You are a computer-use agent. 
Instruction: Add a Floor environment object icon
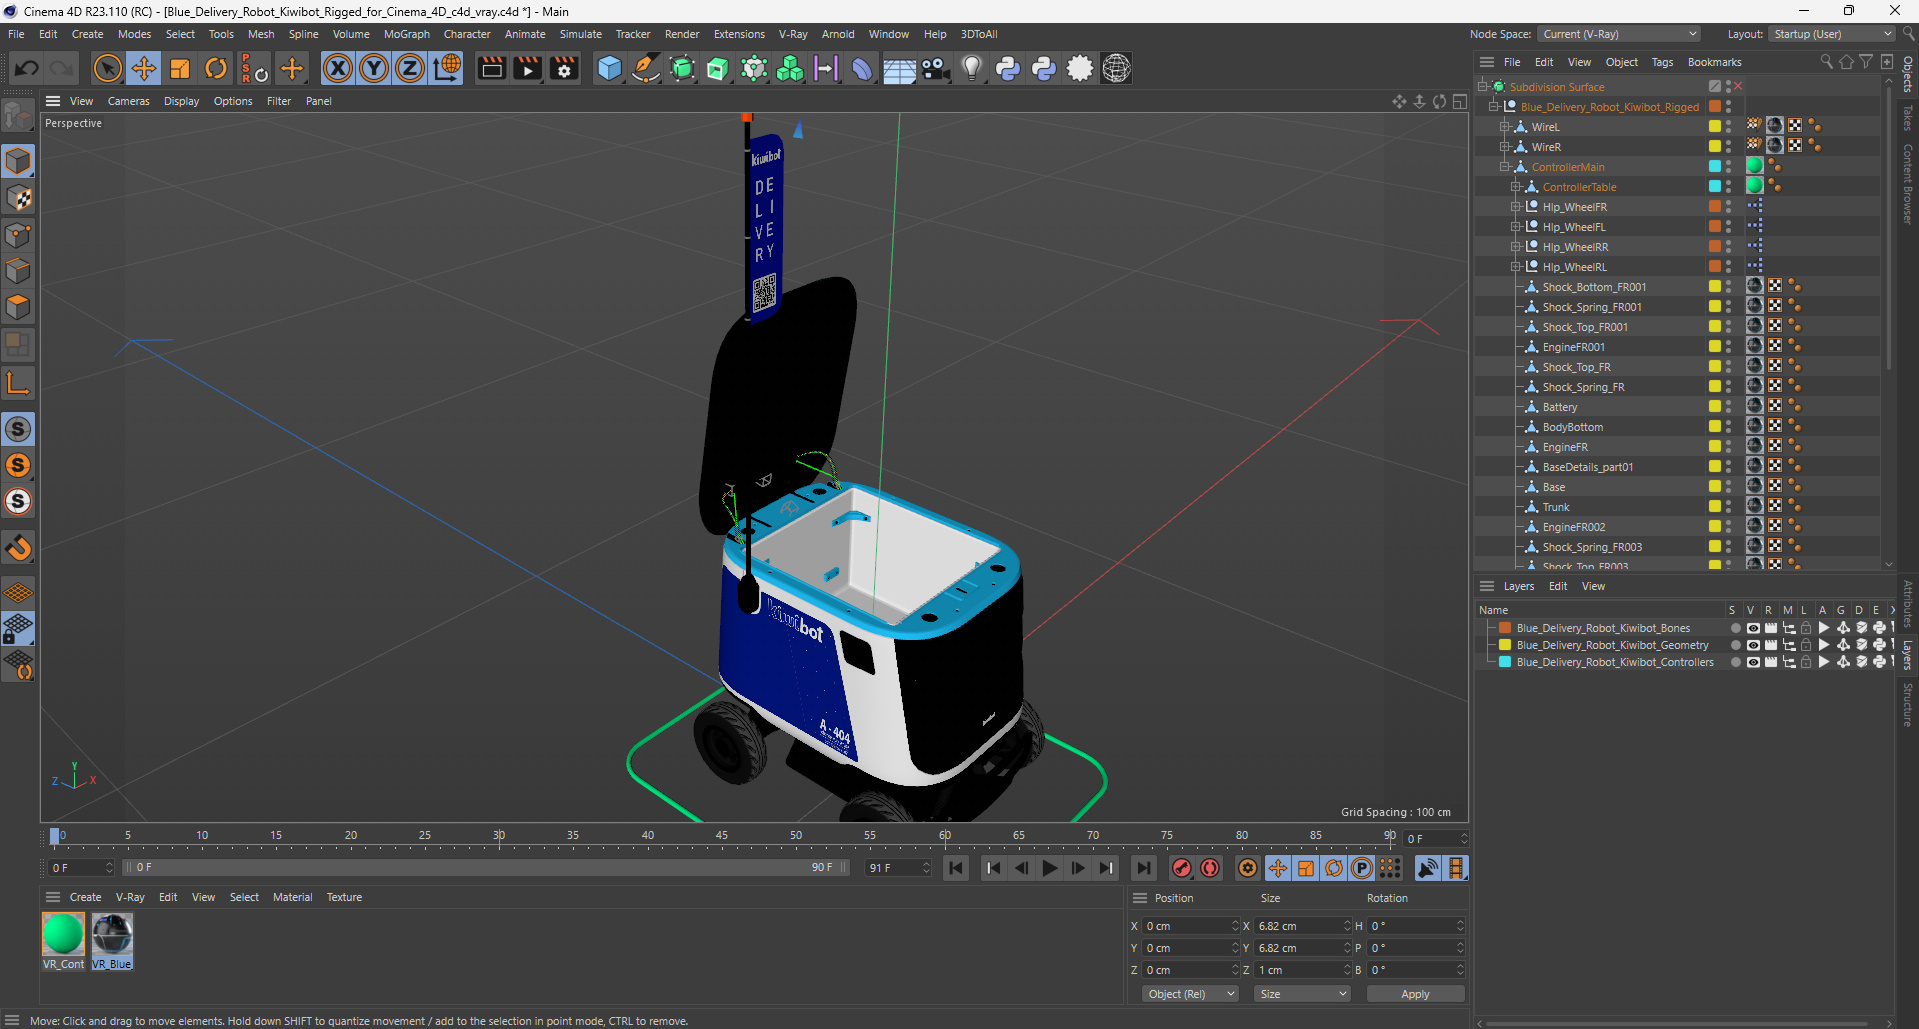(x=899, y=68)
